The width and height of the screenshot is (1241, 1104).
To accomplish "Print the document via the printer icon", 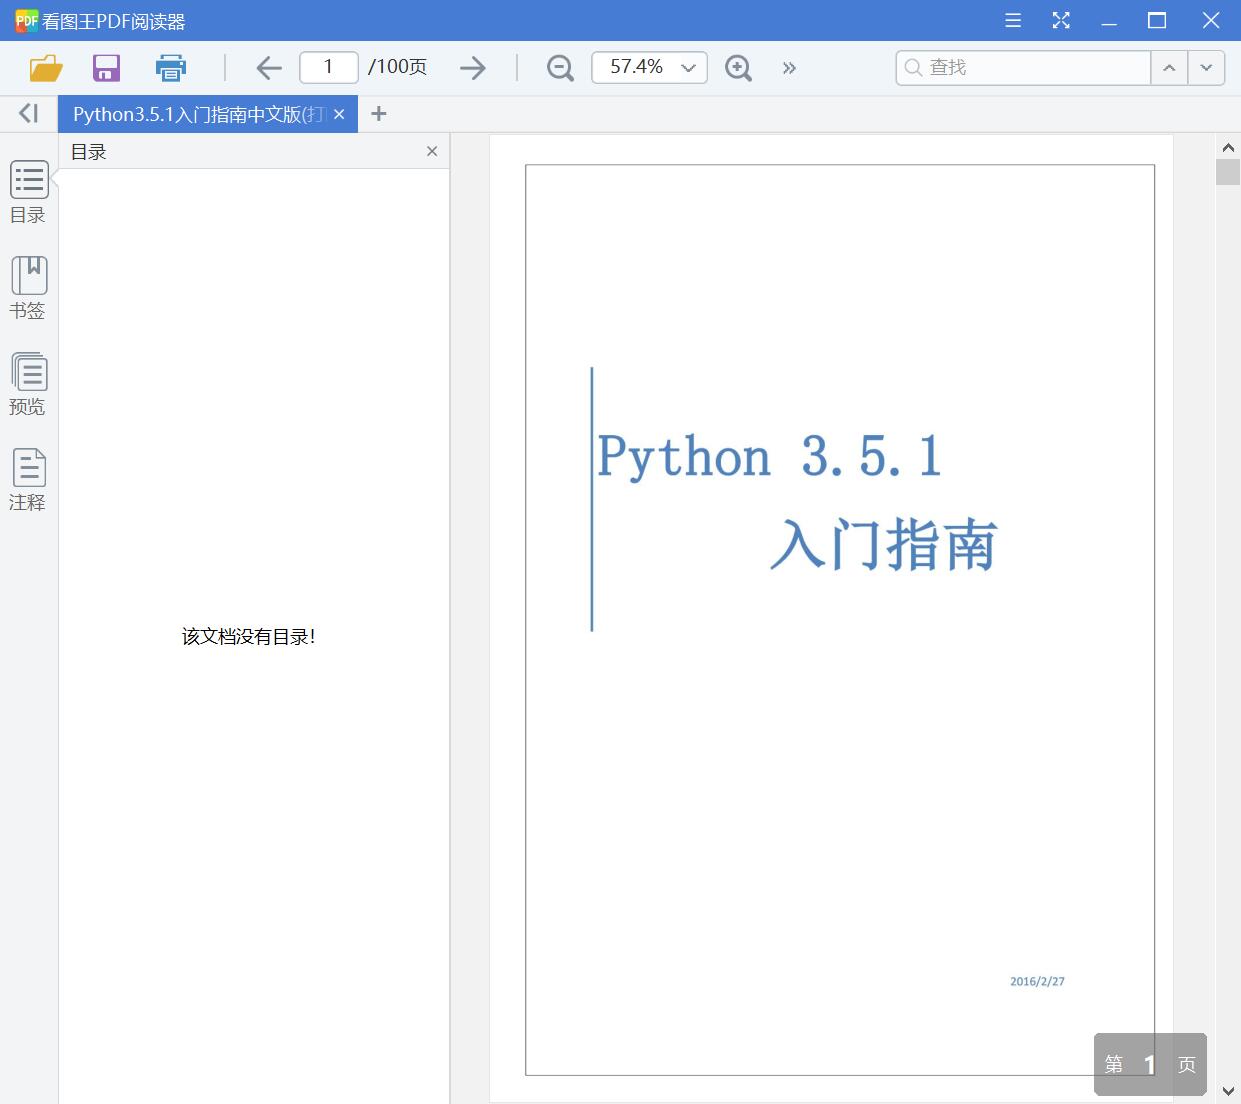I will (x=170, y=67).
